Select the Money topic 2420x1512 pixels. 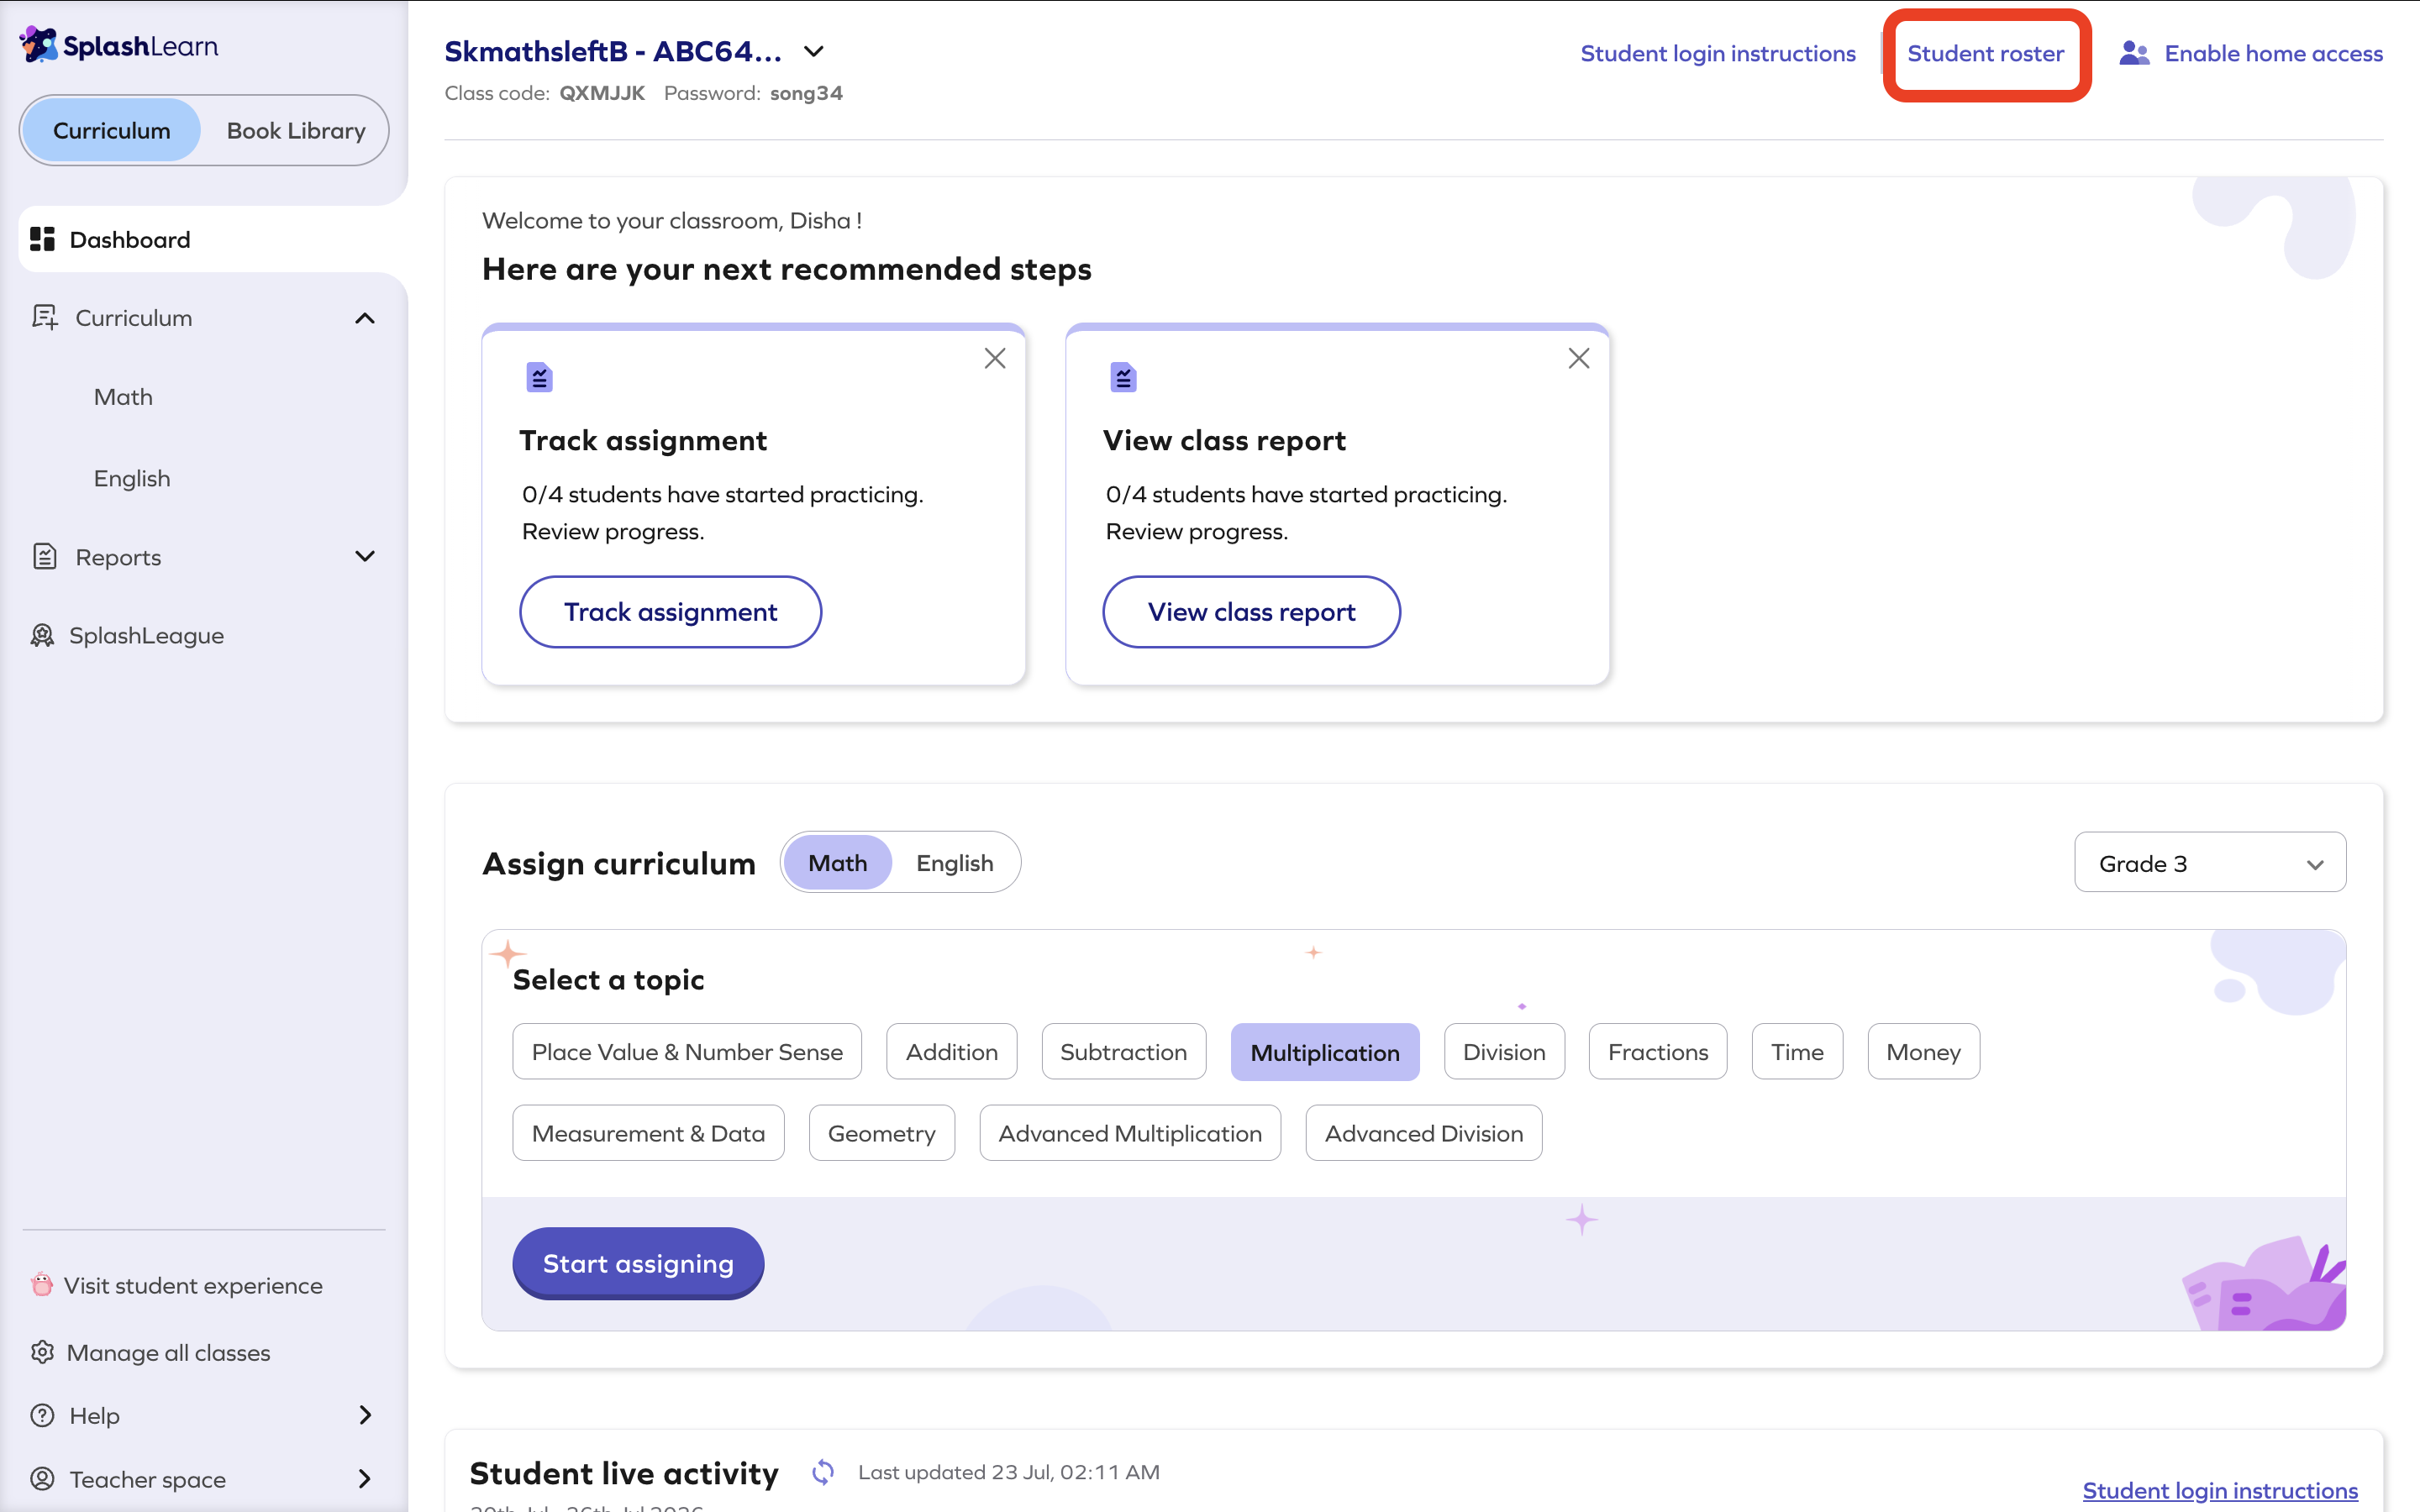[x=1923, y=1052]
